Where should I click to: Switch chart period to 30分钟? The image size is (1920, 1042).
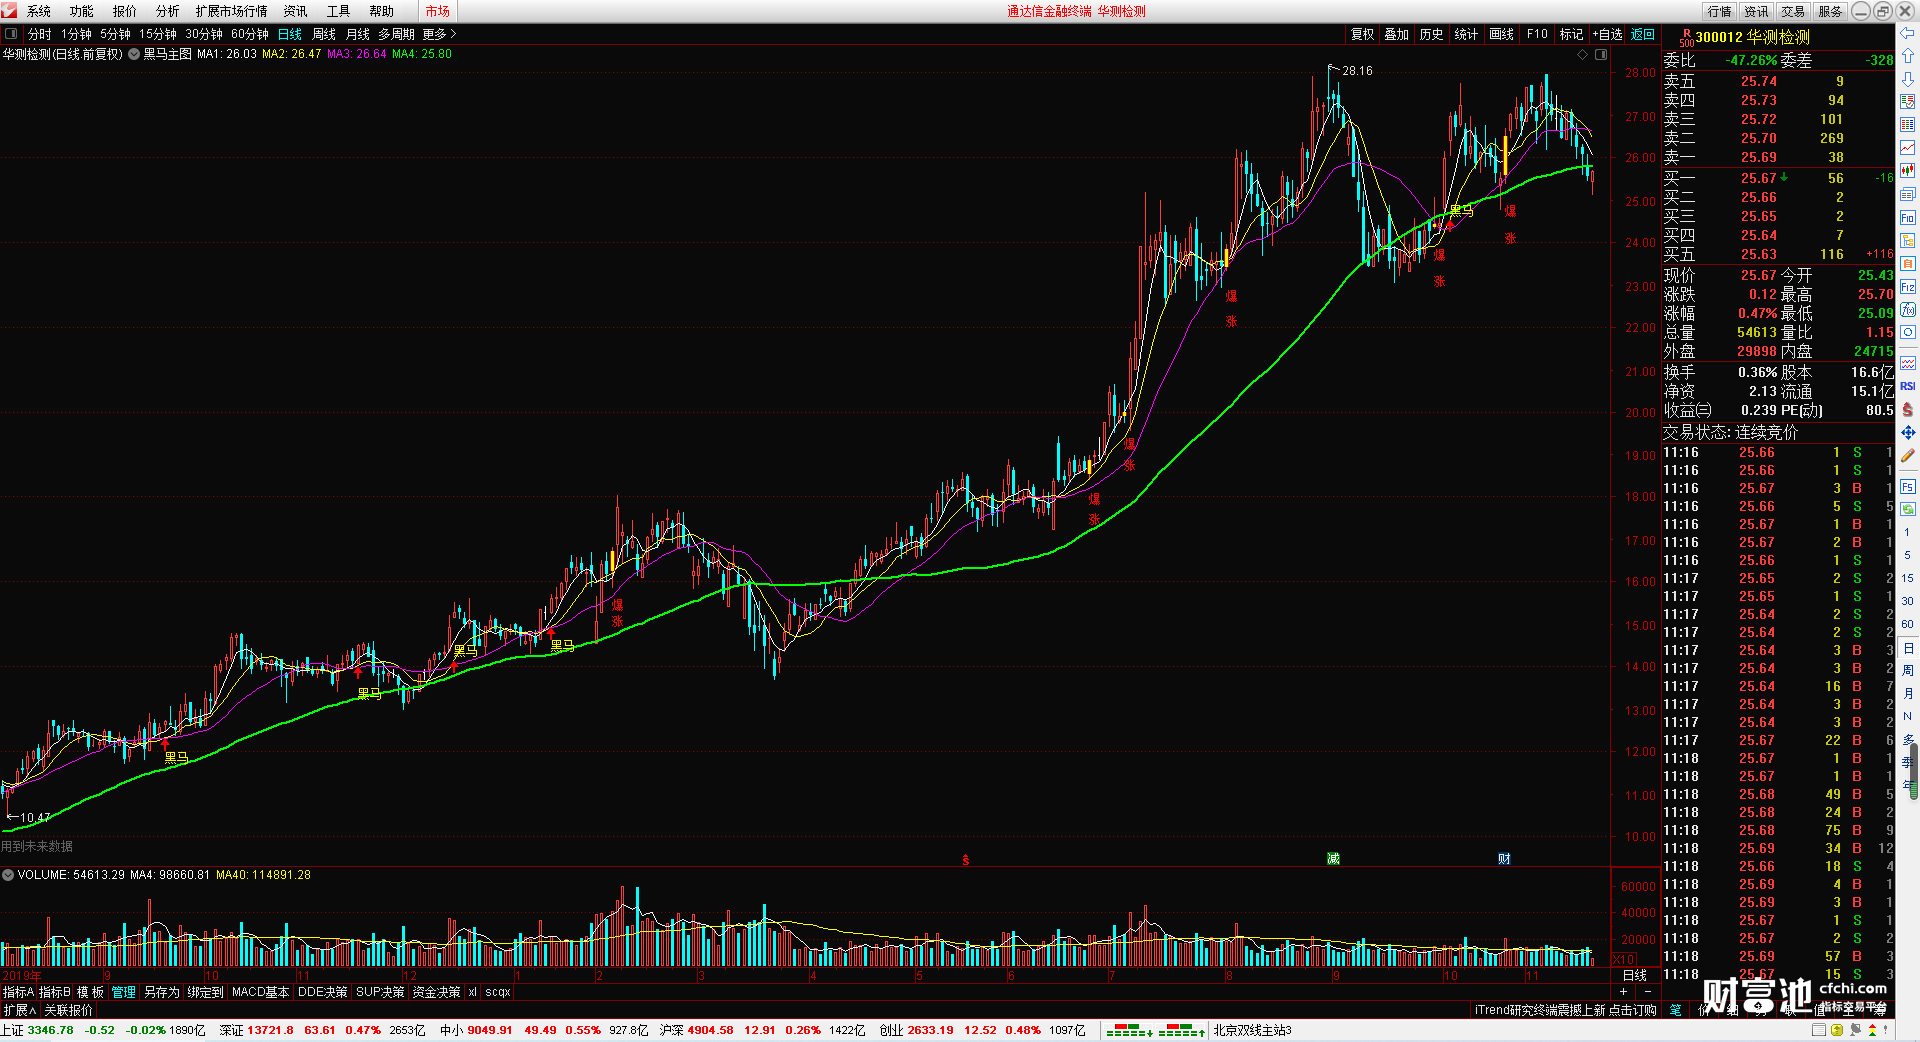pyautogui.click(x=204, y=34)
